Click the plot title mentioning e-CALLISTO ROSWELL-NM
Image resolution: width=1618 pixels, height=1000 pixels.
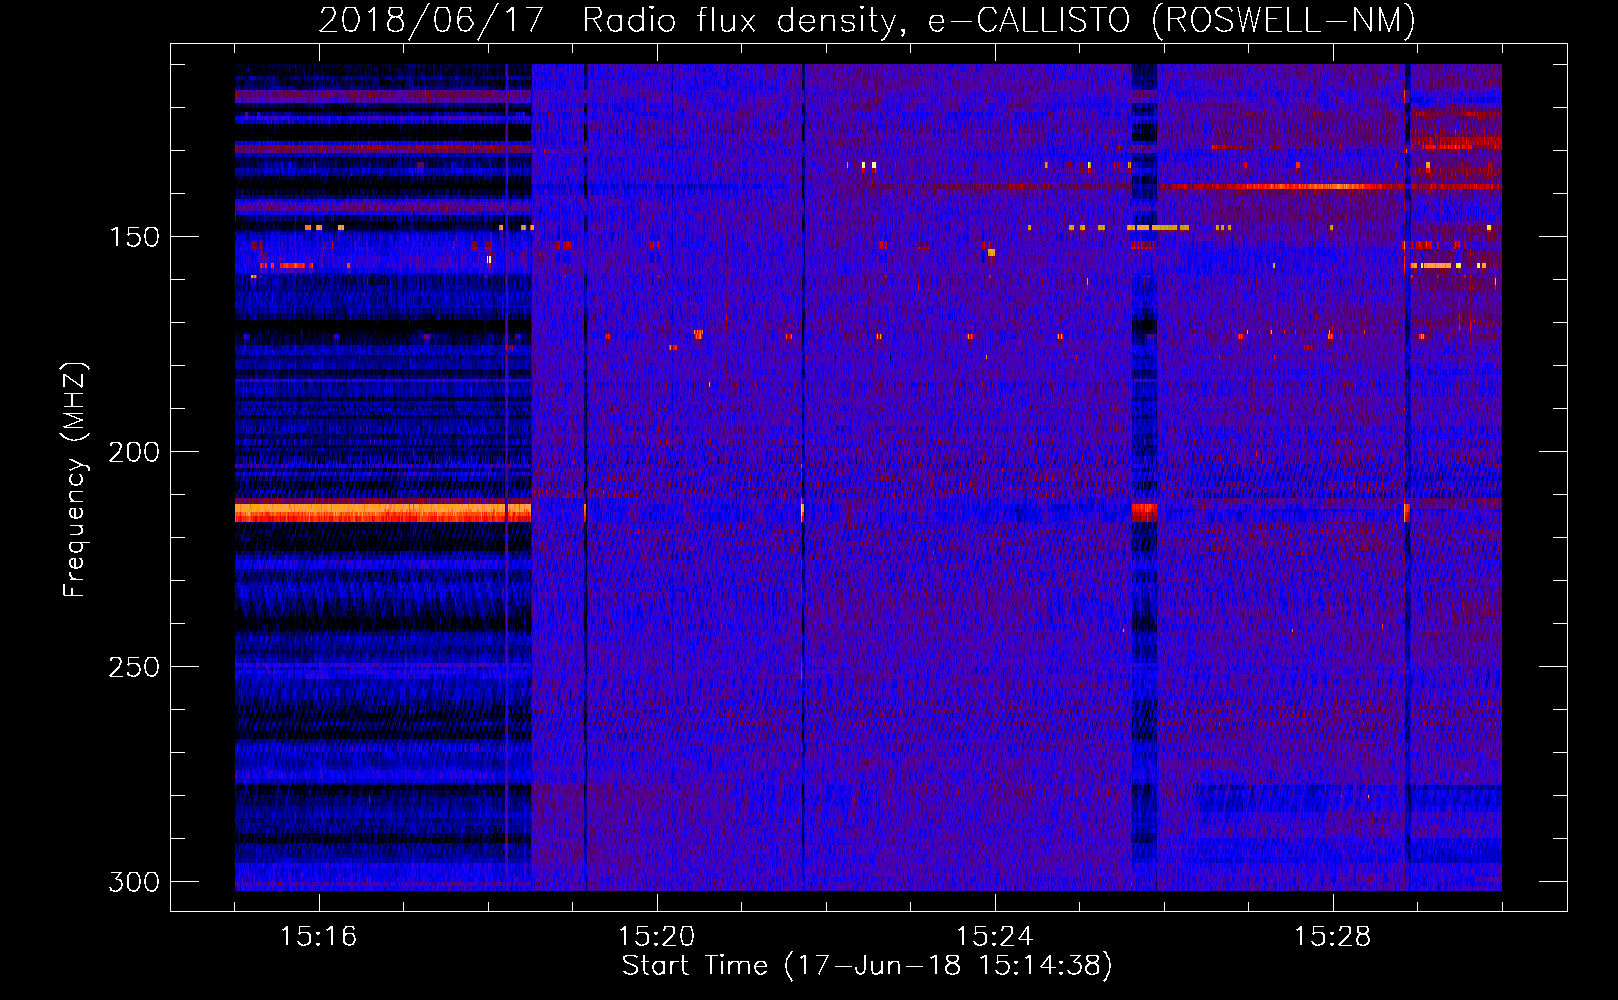(x=867, y=20)
